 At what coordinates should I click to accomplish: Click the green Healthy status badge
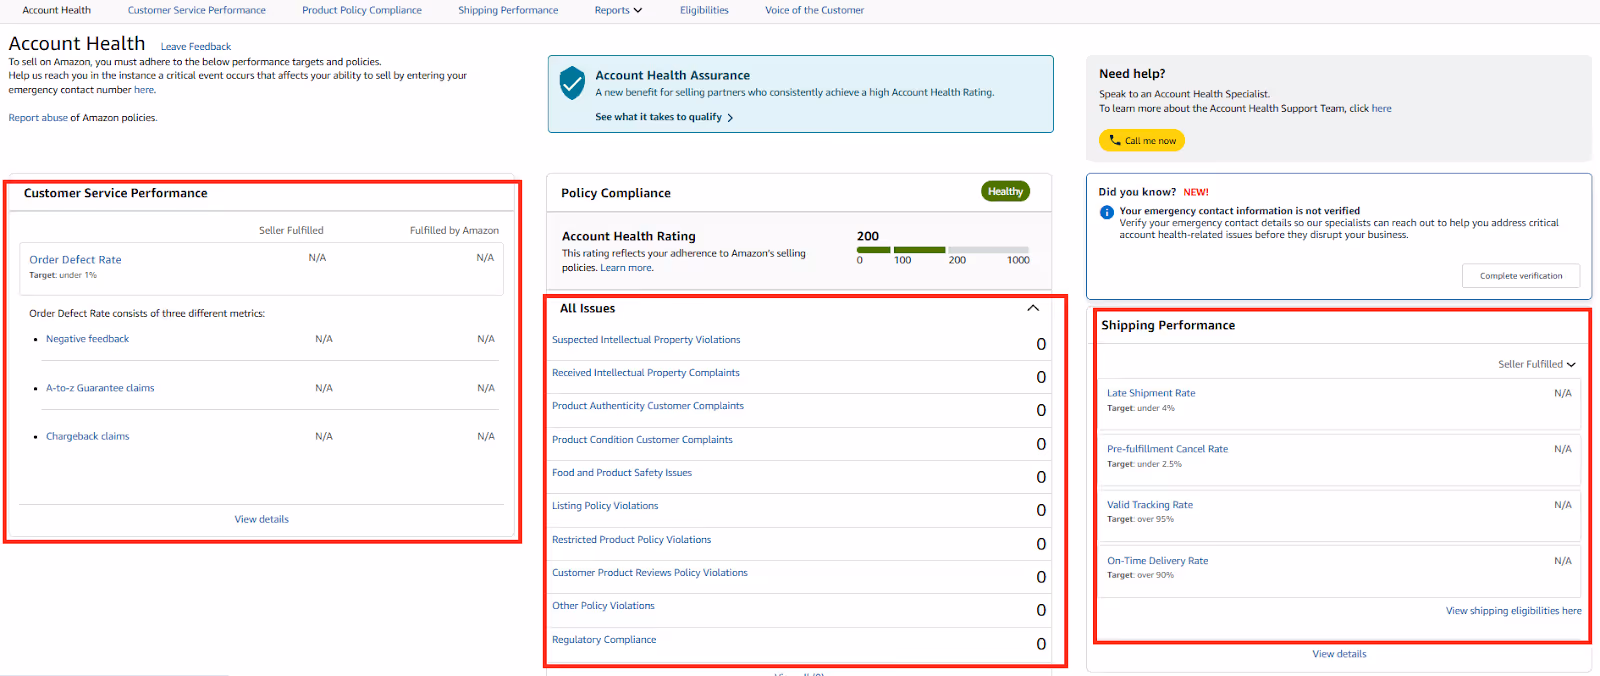[1005, 192]
